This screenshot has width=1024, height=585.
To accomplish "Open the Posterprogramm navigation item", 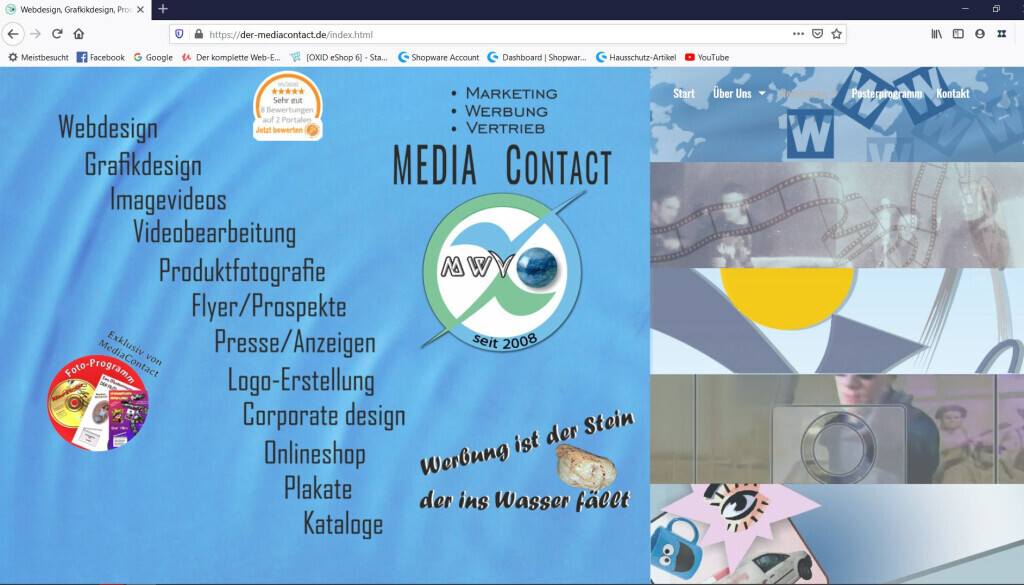I will 885,93.
